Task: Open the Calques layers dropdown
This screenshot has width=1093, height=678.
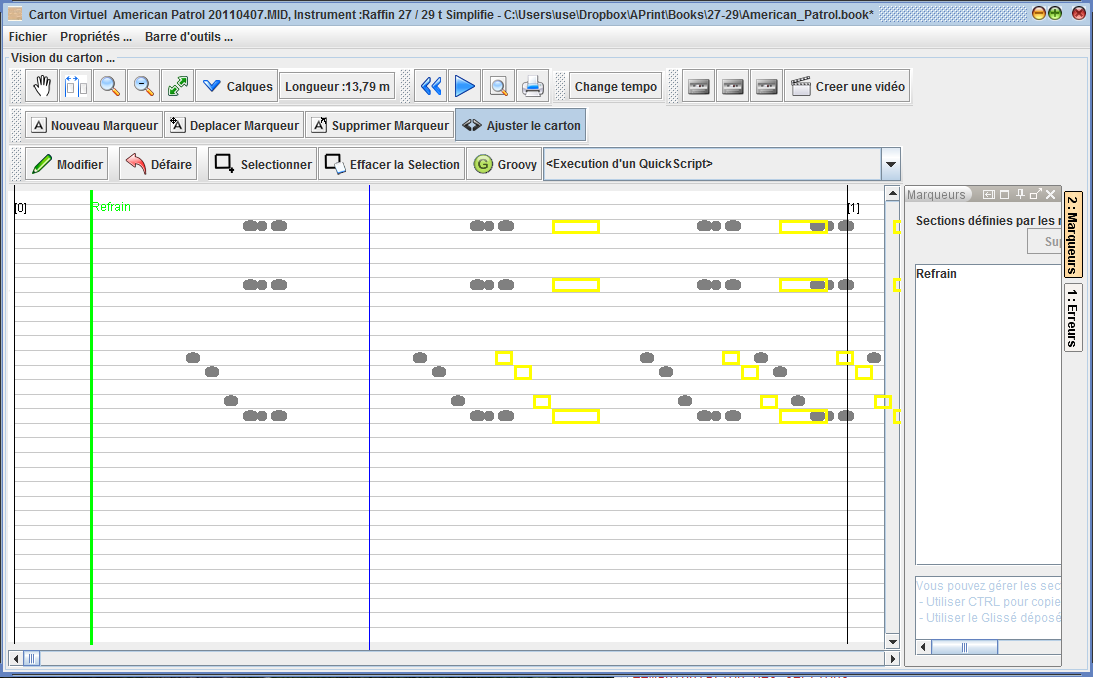Action: (237, 87)
